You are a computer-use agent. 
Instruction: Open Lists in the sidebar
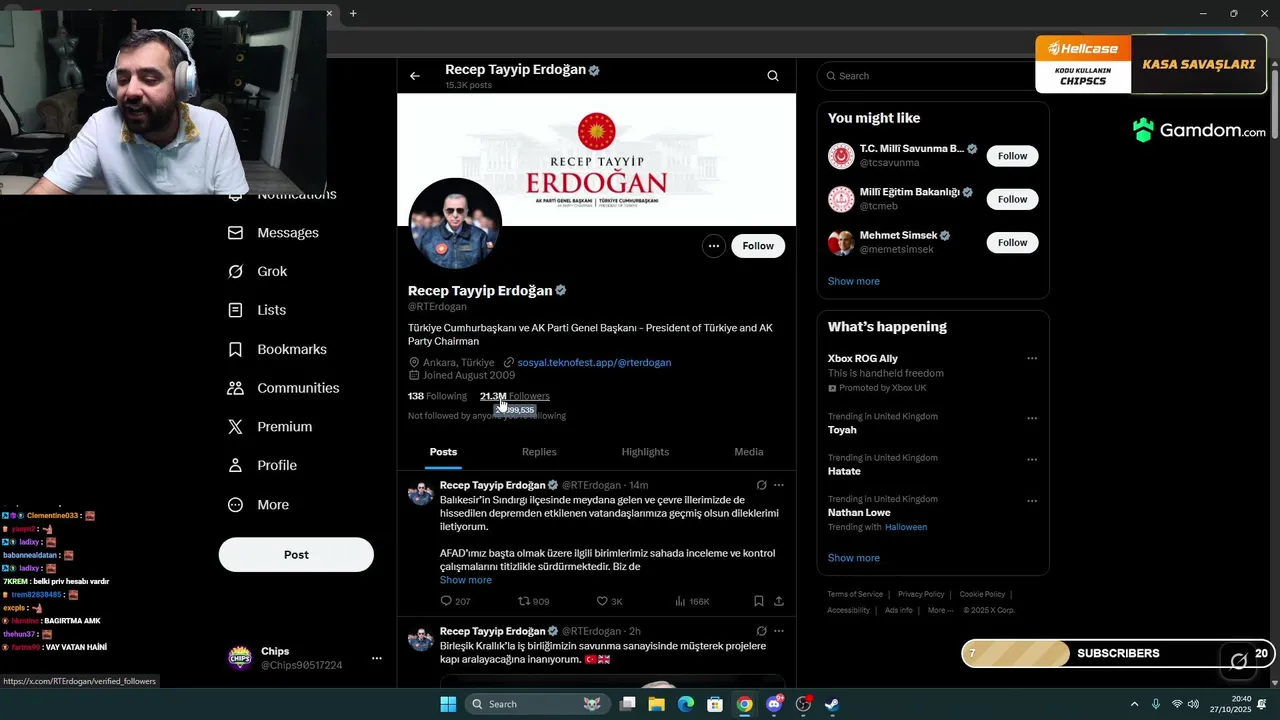[x=257, y=311]
